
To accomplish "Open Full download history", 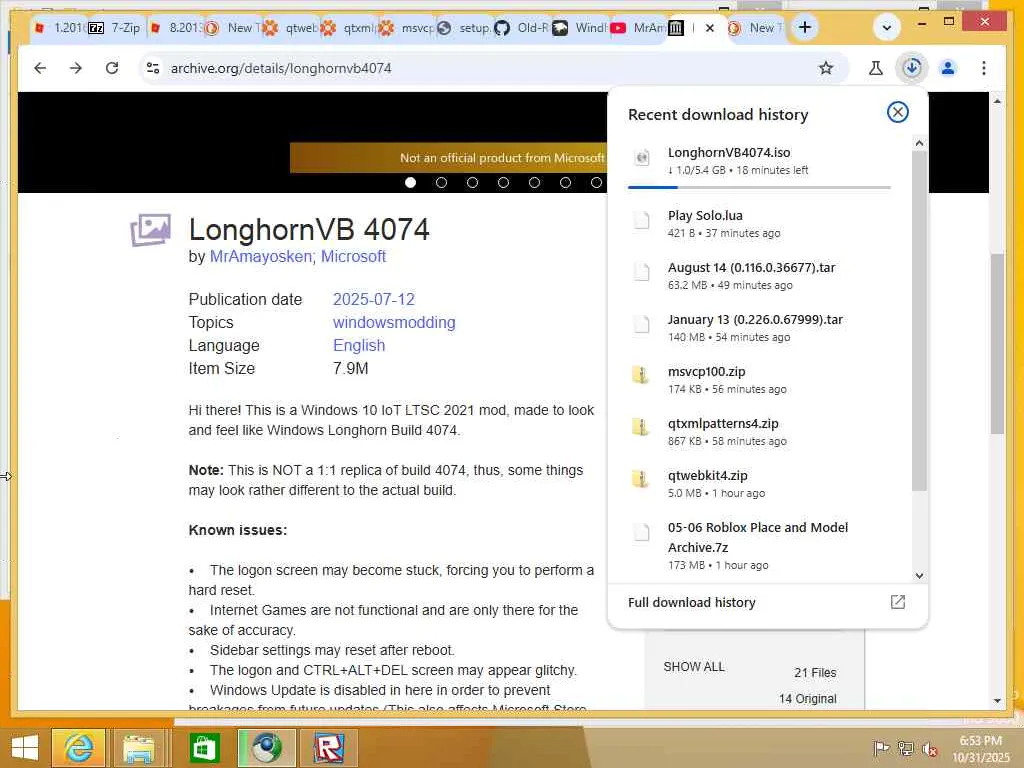I will [x=692, y=603].
